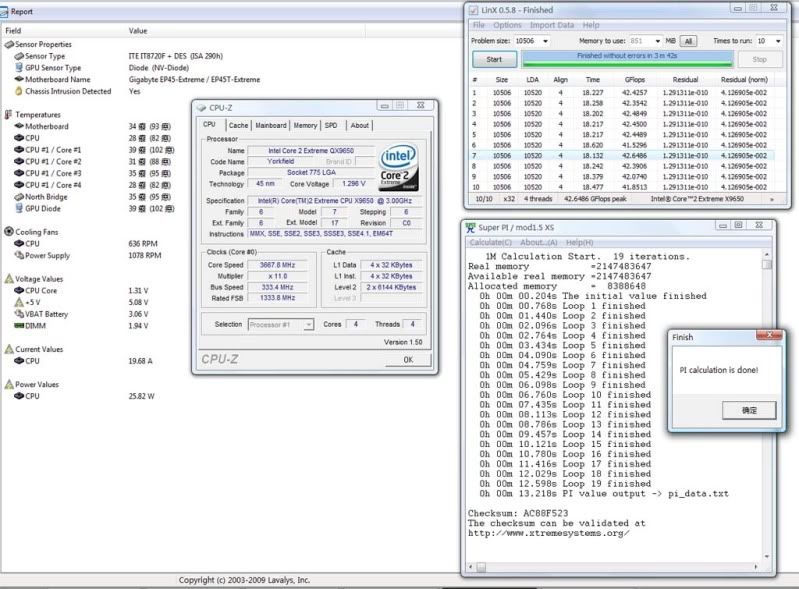Viewport: 799px width, 589px height.
Task: Open the File menu in LinX
Action: point(479,25)
